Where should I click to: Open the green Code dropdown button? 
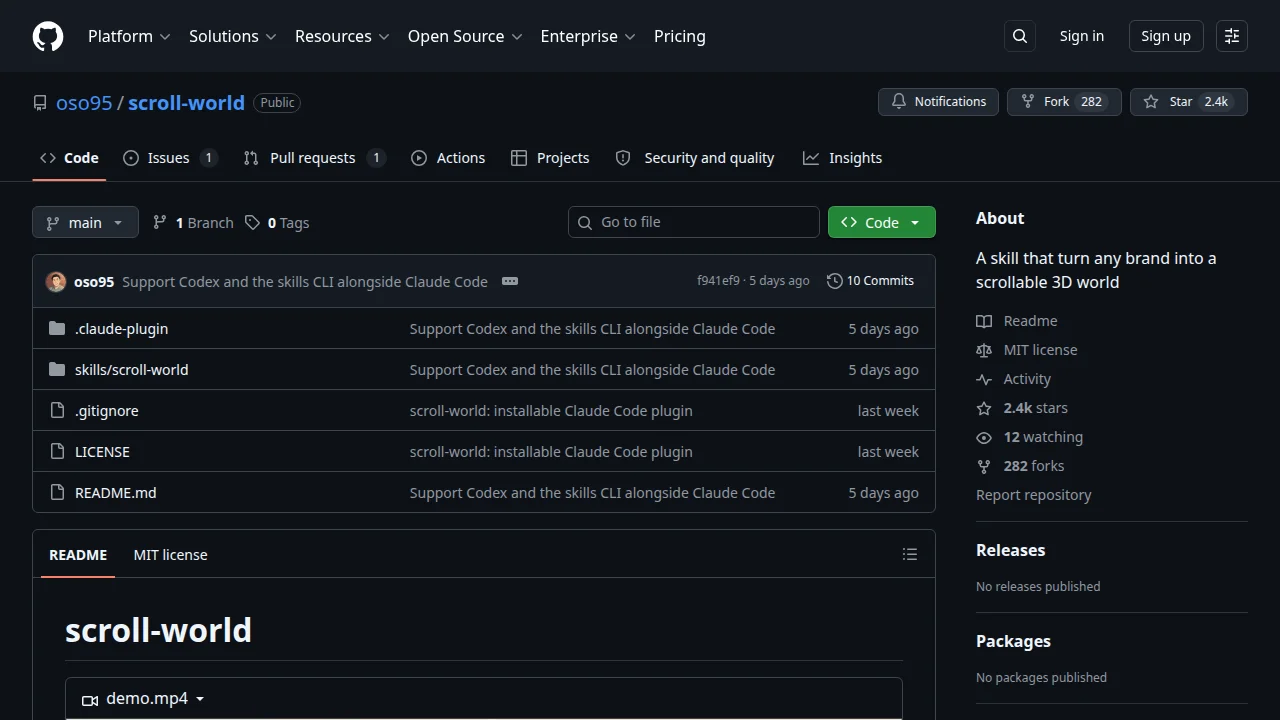tap(882, 222)
